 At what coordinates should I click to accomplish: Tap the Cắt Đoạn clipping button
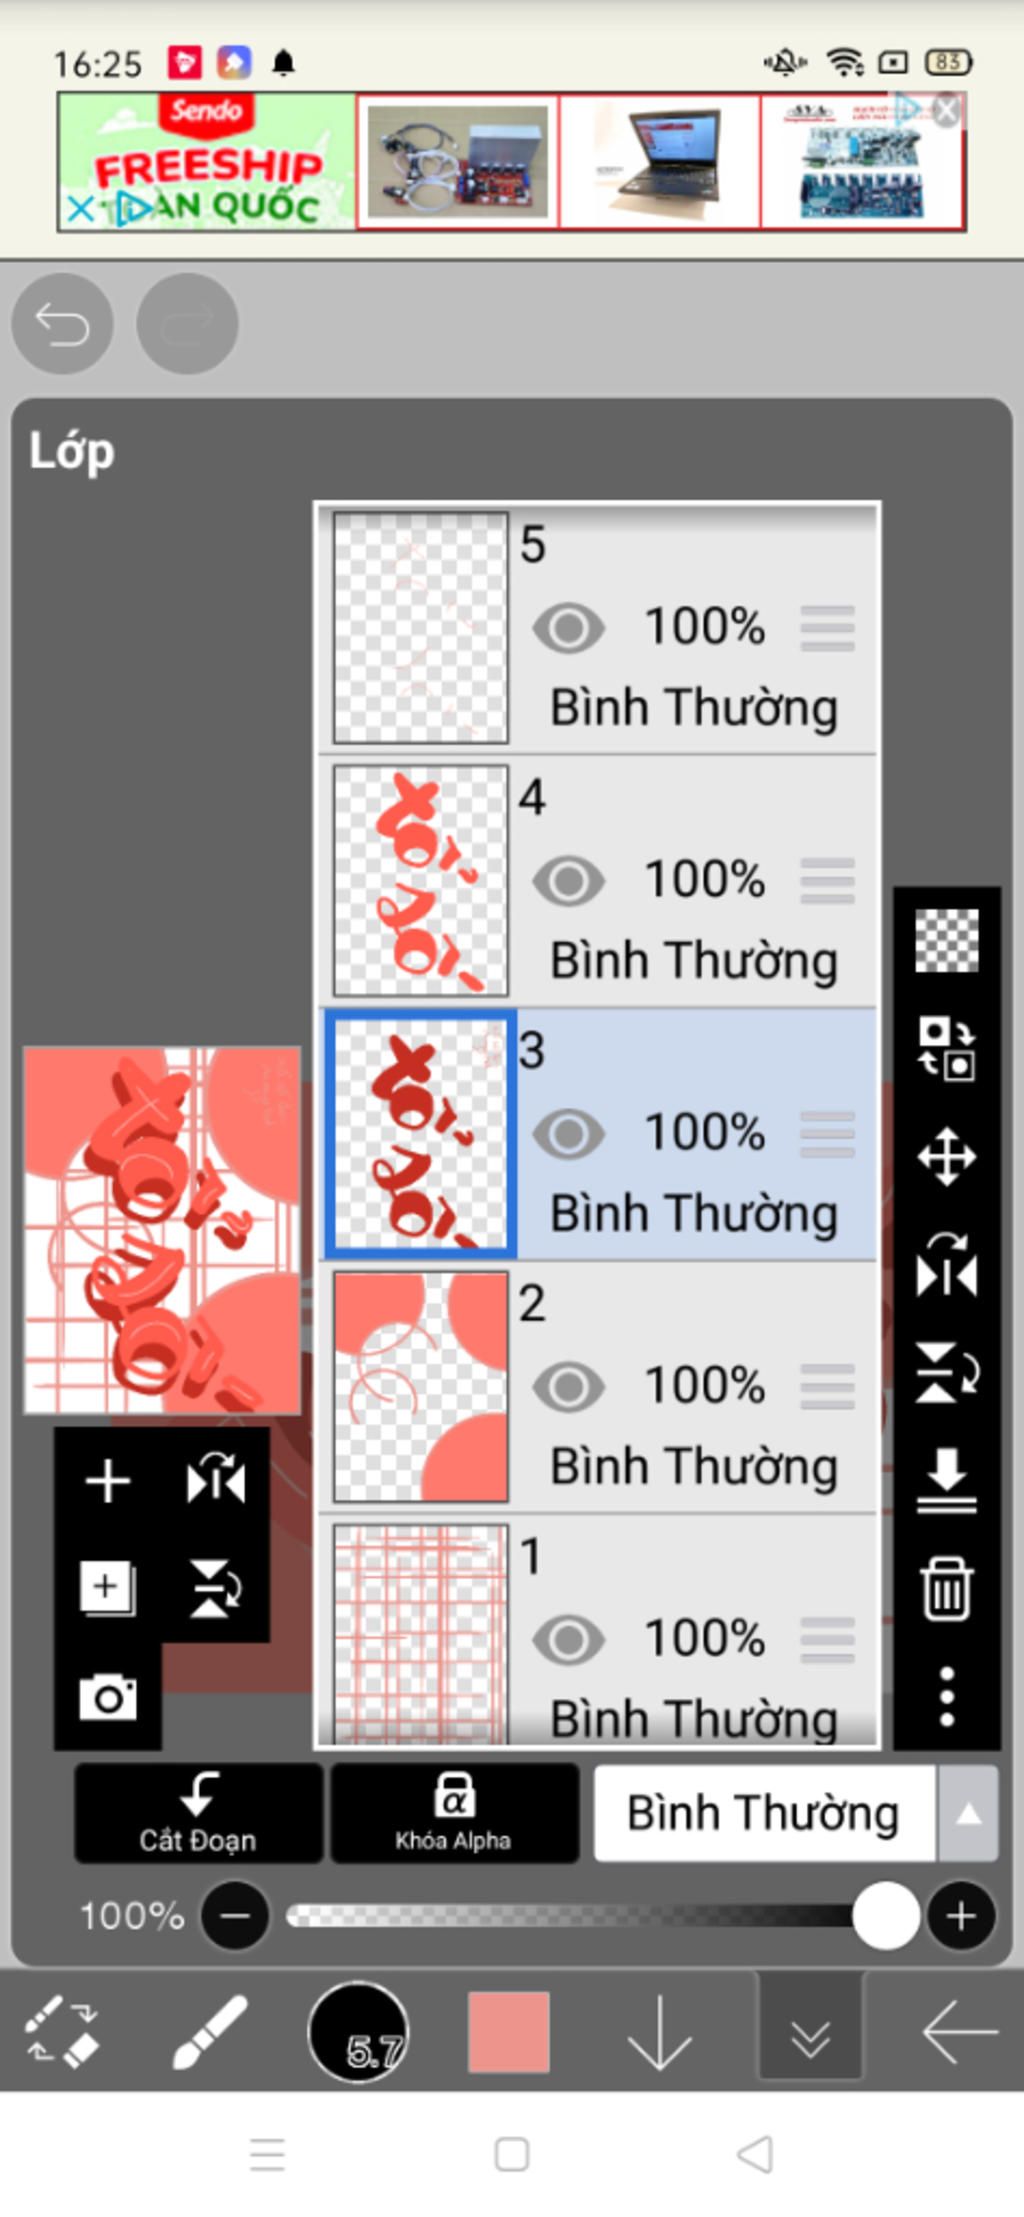tap(198, 1813)
